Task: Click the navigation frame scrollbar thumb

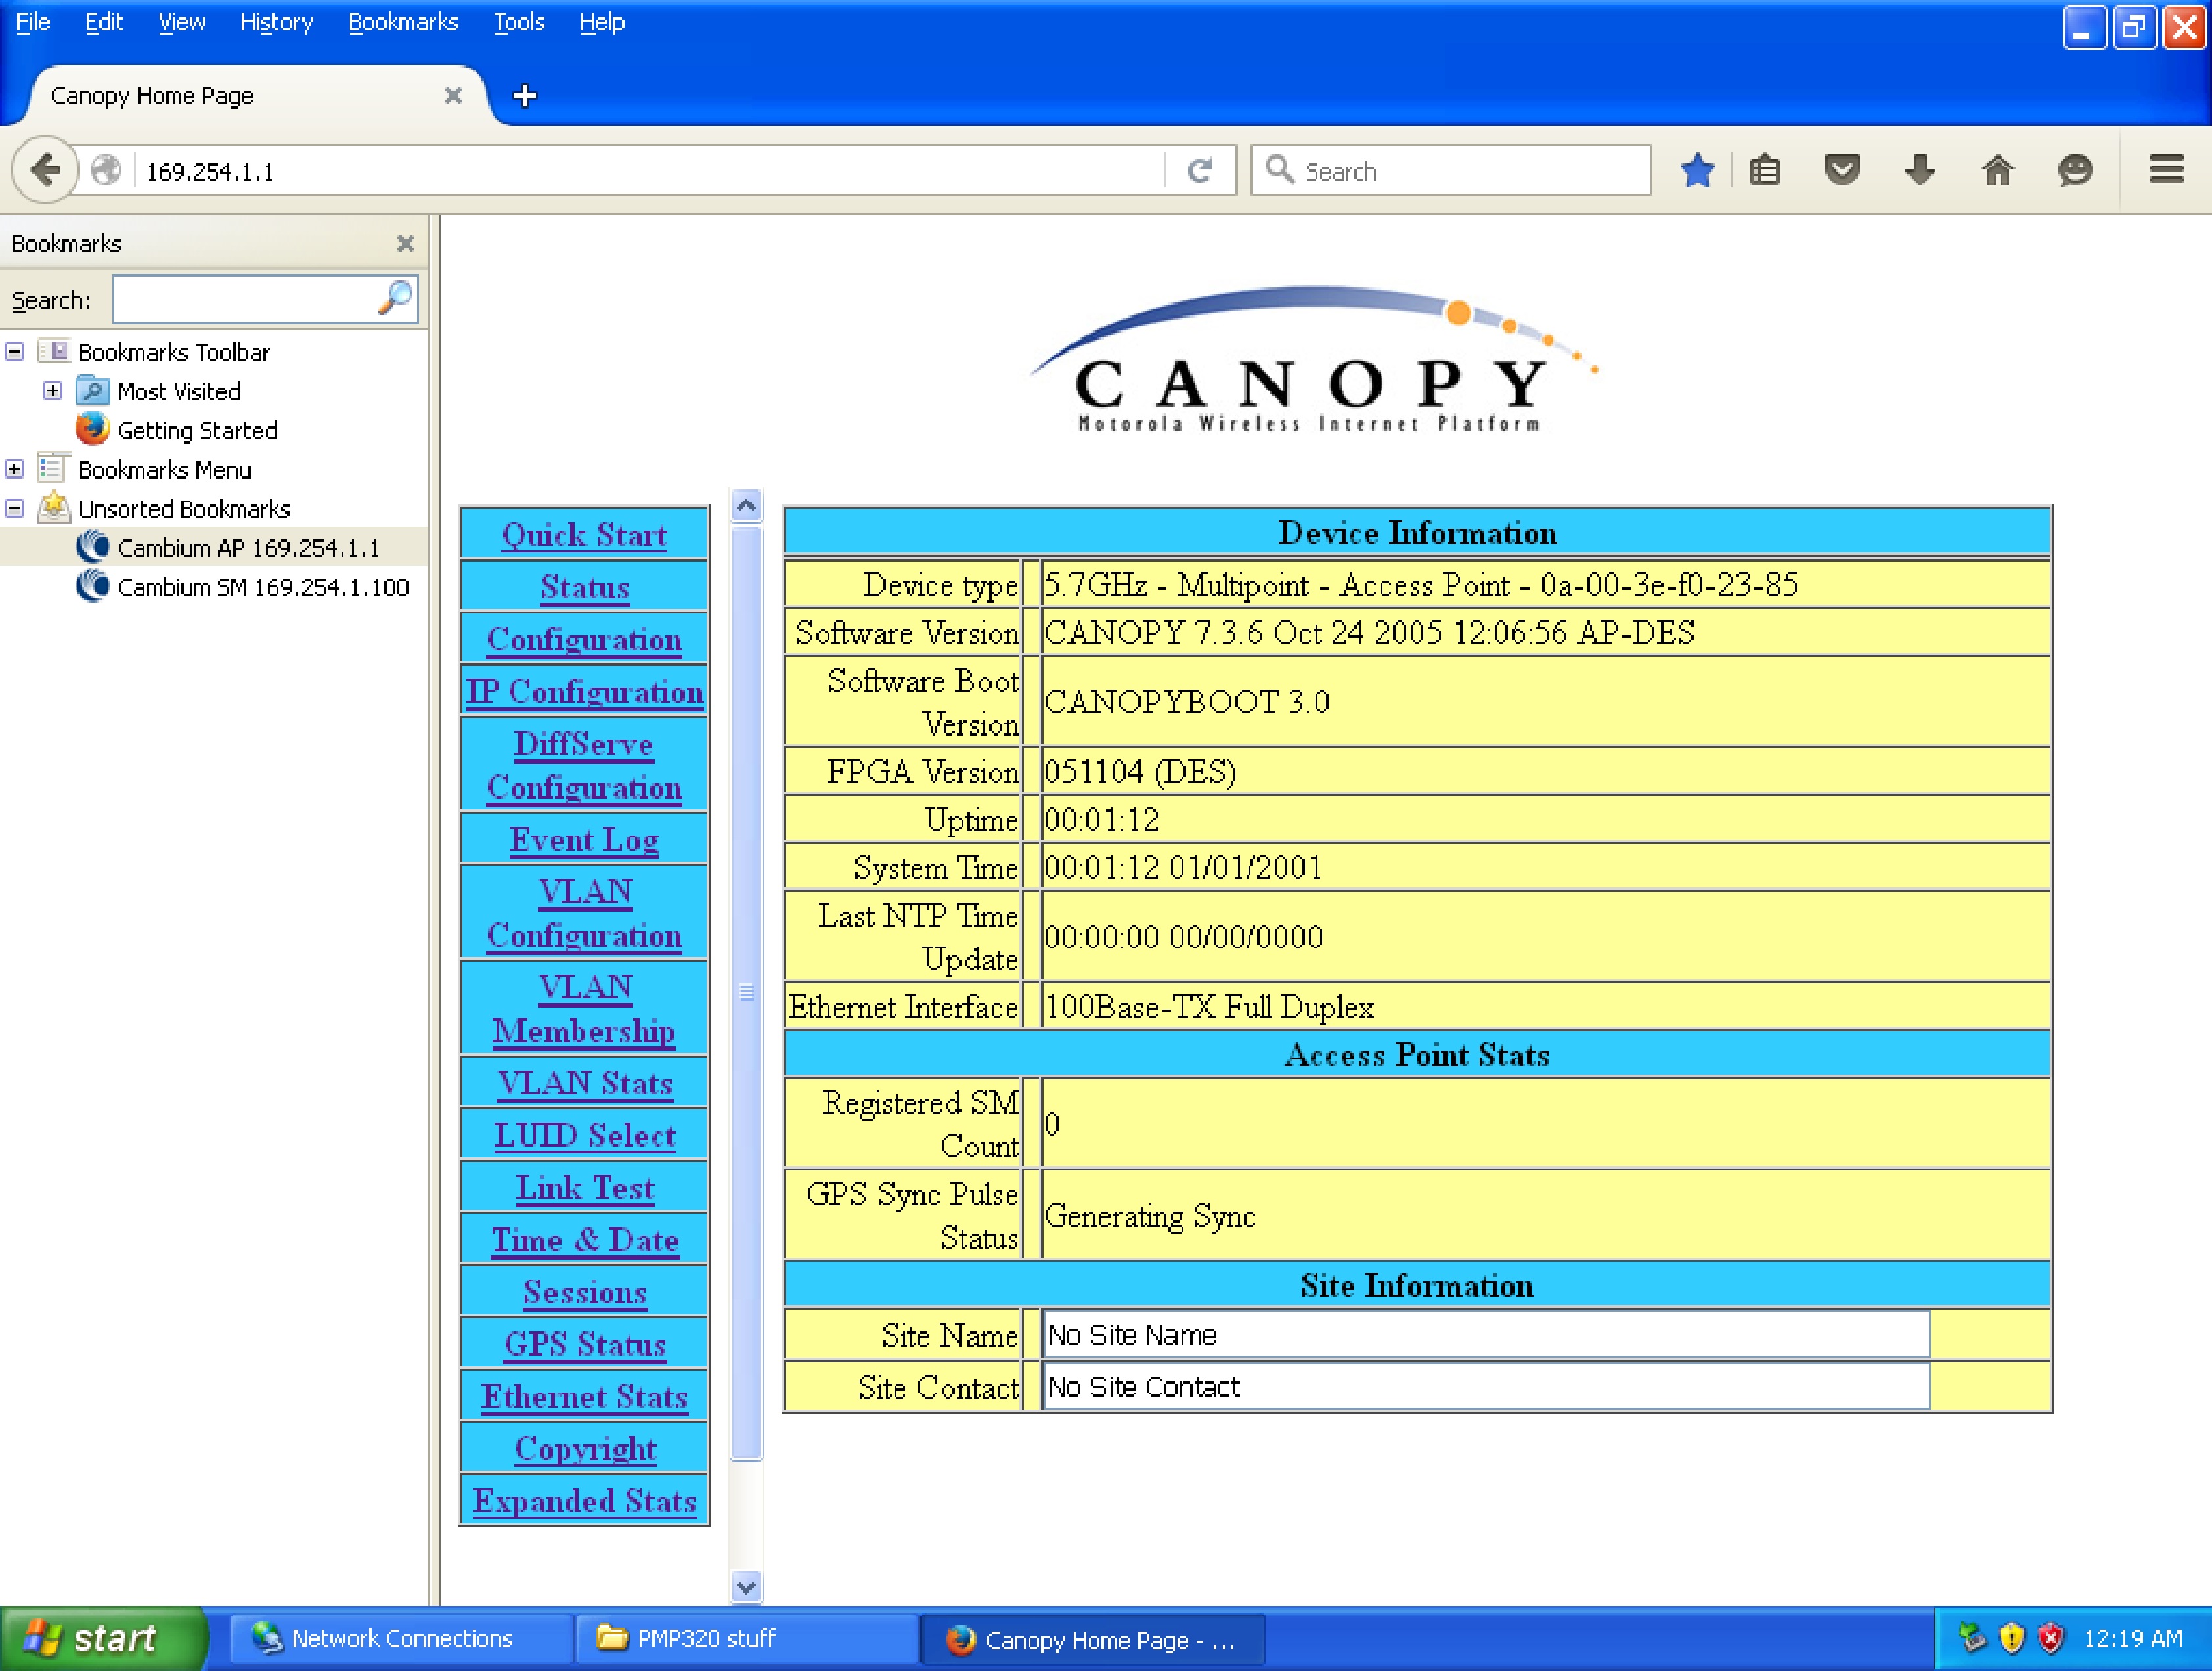Action: (x=746, y=992)
